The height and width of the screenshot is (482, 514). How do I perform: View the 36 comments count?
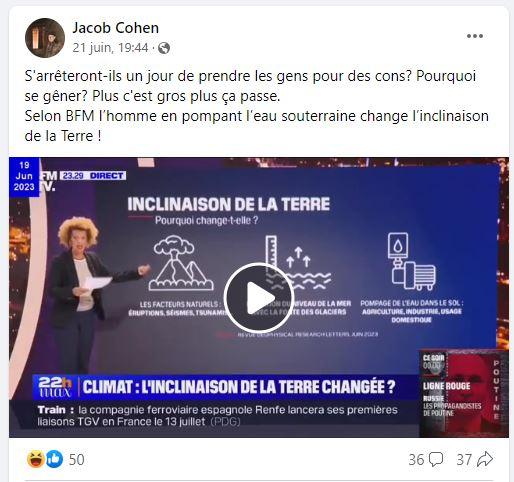click(x=416, y=460)
